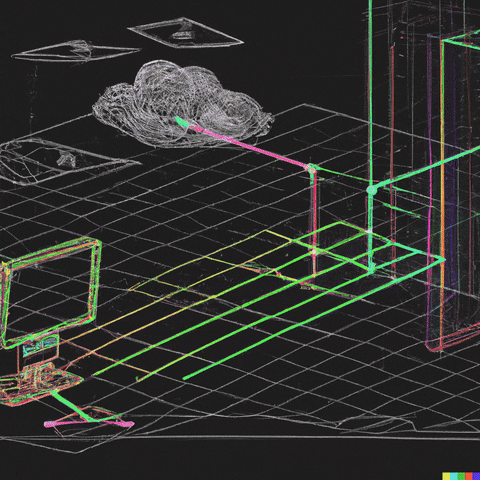This screenshot has height=480, width=480.
Task: Click the green circular node junction
Action: tap(371, 190)
